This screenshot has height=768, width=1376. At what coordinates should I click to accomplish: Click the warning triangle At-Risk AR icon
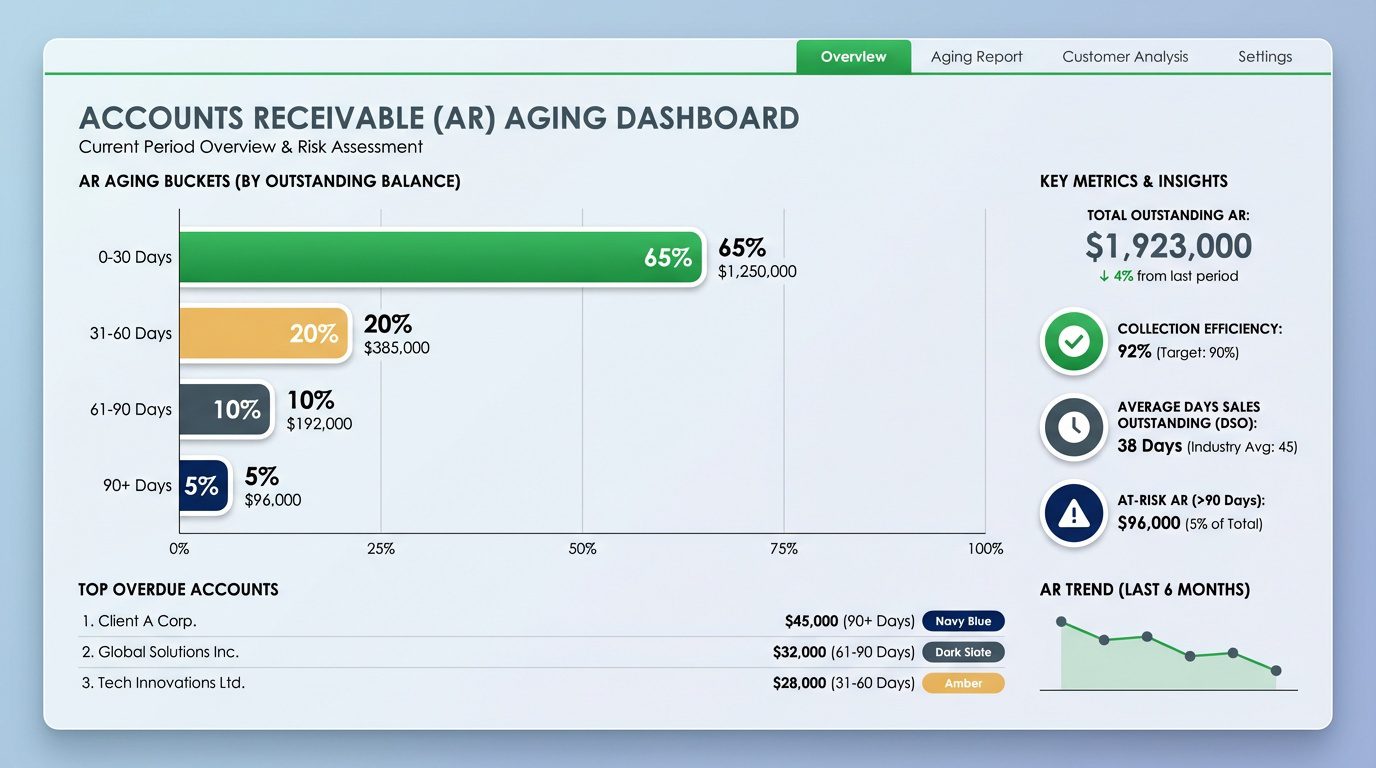(x=1072, y=513)
